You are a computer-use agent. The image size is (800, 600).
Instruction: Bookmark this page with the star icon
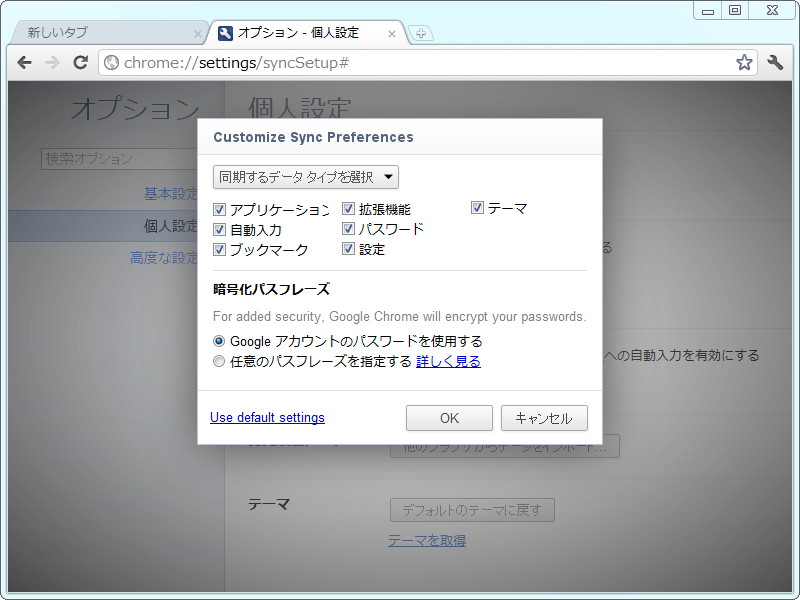pyautogui.click(x=744, y=63)
